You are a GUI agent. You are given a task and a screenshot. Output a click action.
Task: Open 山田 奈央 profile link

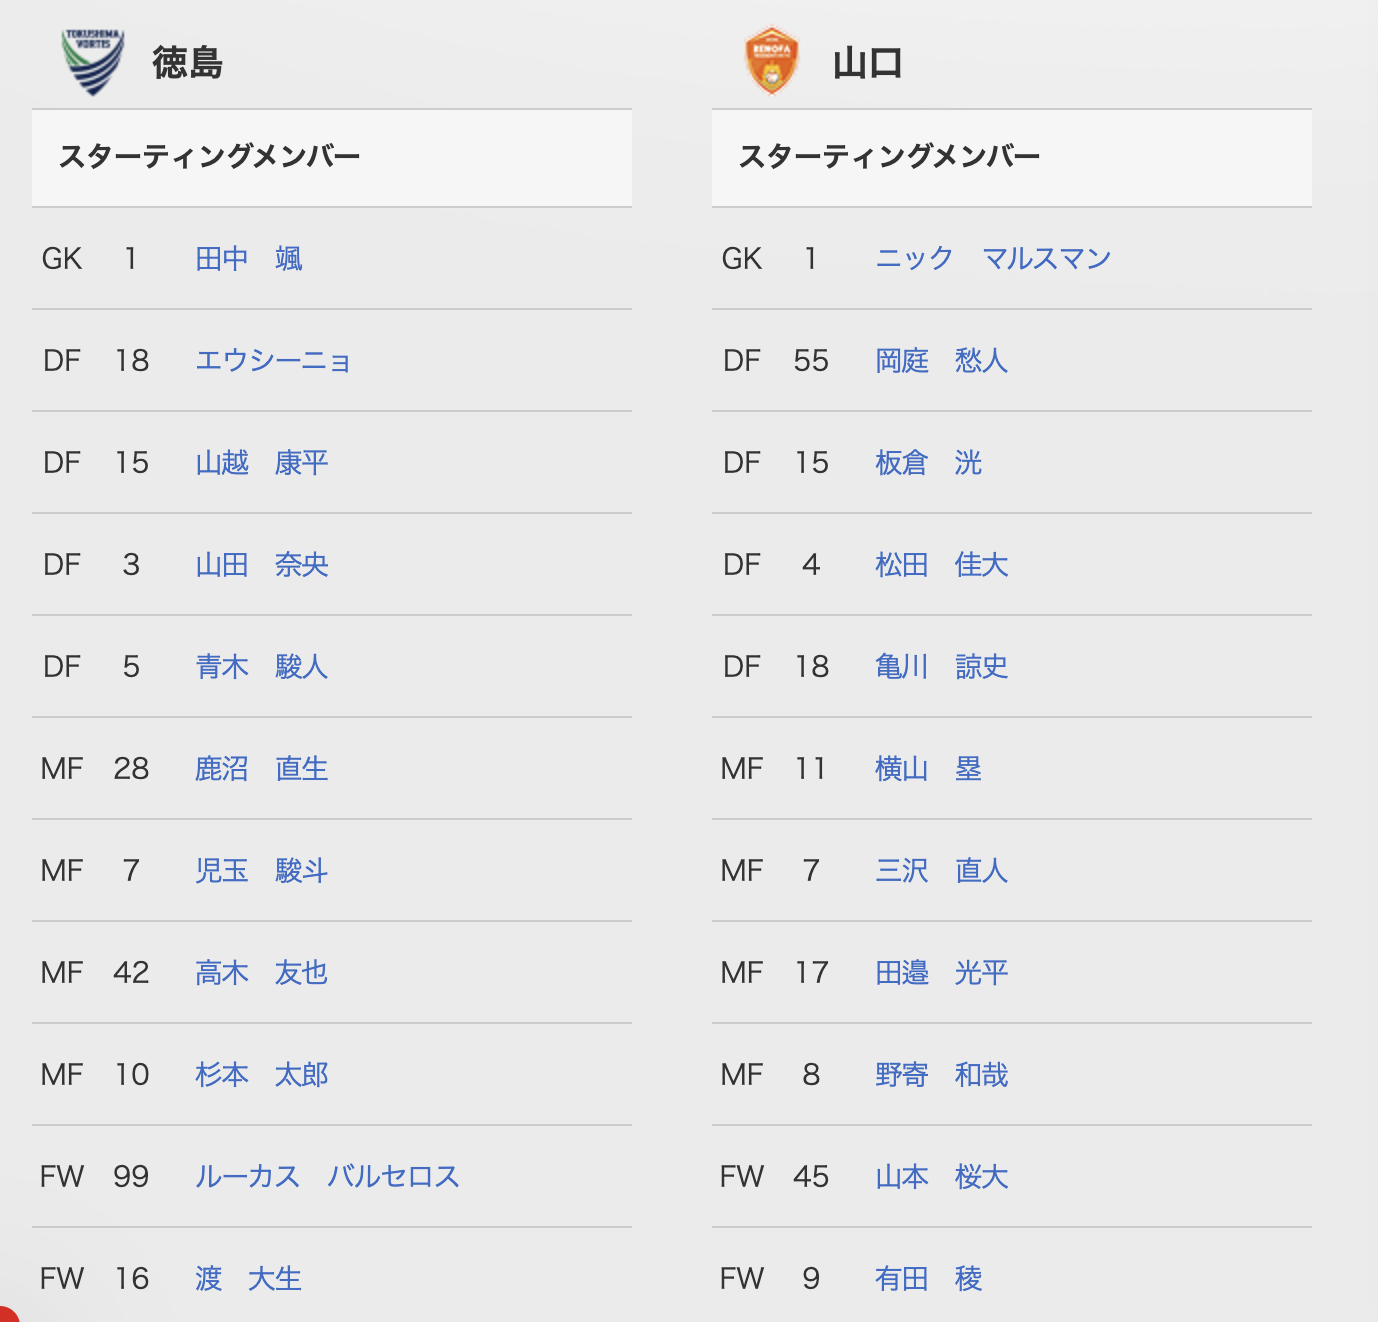pyautogui.click(x=262, y=565)
